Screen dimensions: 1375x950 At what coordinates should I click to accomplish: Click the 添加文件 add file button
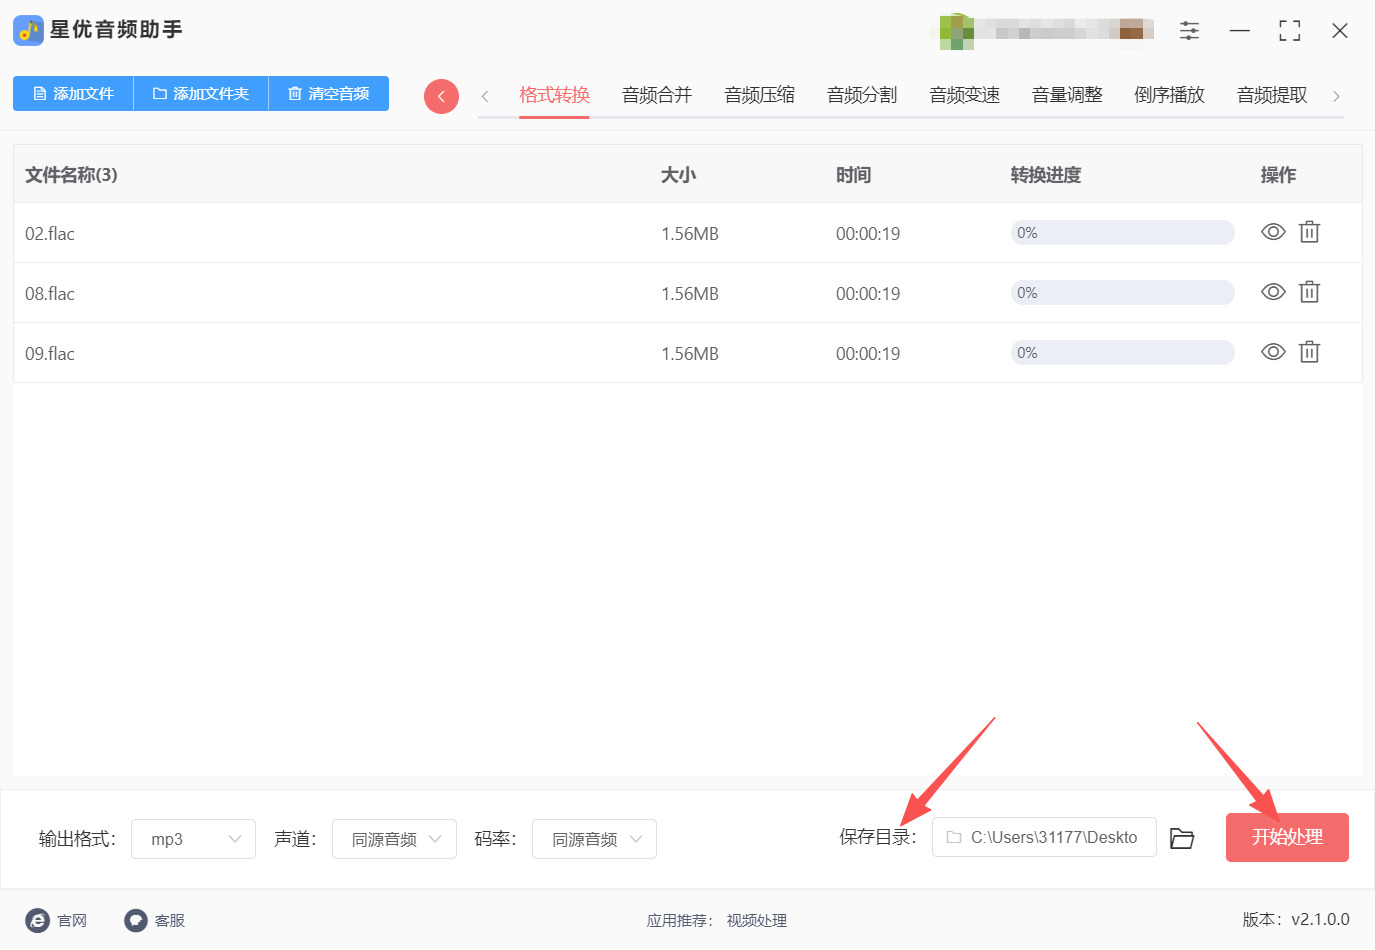pyautogui.click(x=73, y=94)
